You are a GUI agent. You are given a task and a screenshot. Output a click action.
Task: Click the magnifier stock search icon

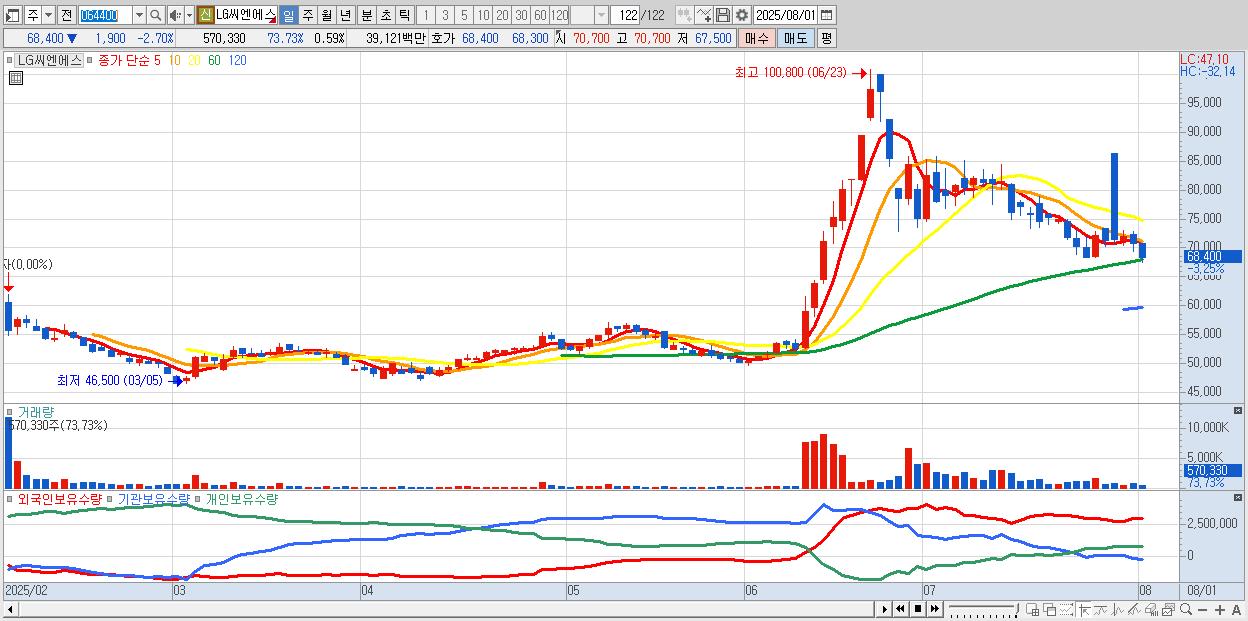156,15
